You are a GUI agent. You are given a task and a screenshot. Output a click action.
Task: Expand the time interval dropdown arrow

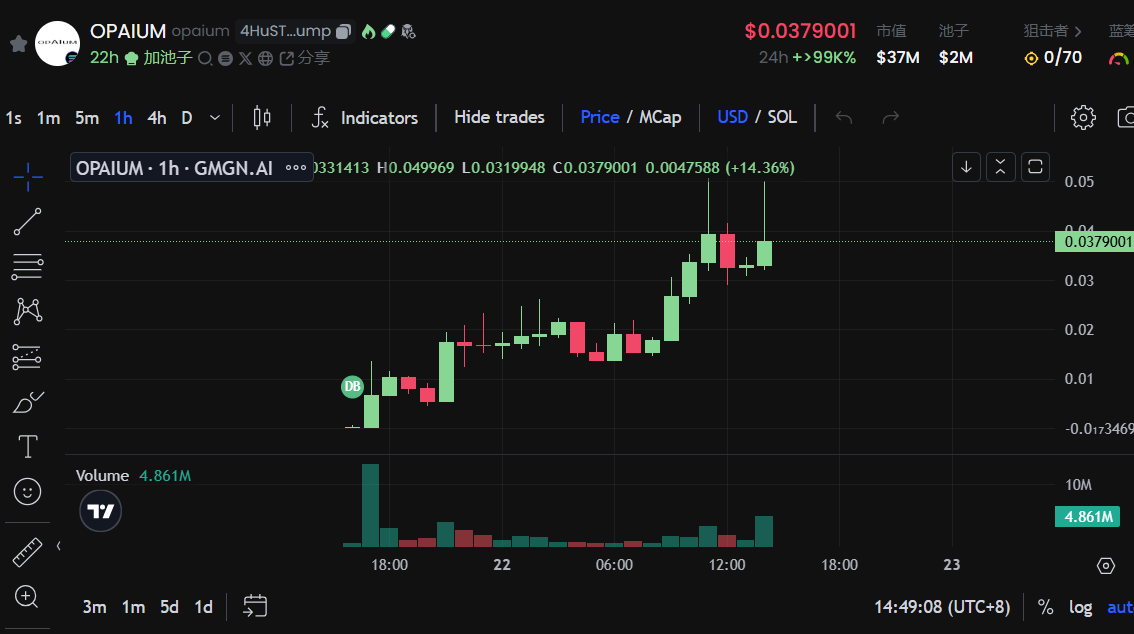[x=215, y=118]
